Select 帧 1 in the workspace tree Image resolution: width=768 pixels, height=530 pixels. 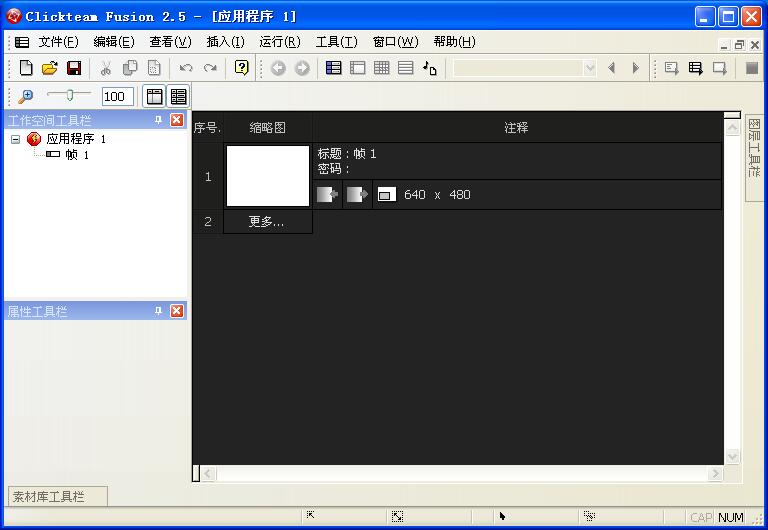(x=77, y=155)
